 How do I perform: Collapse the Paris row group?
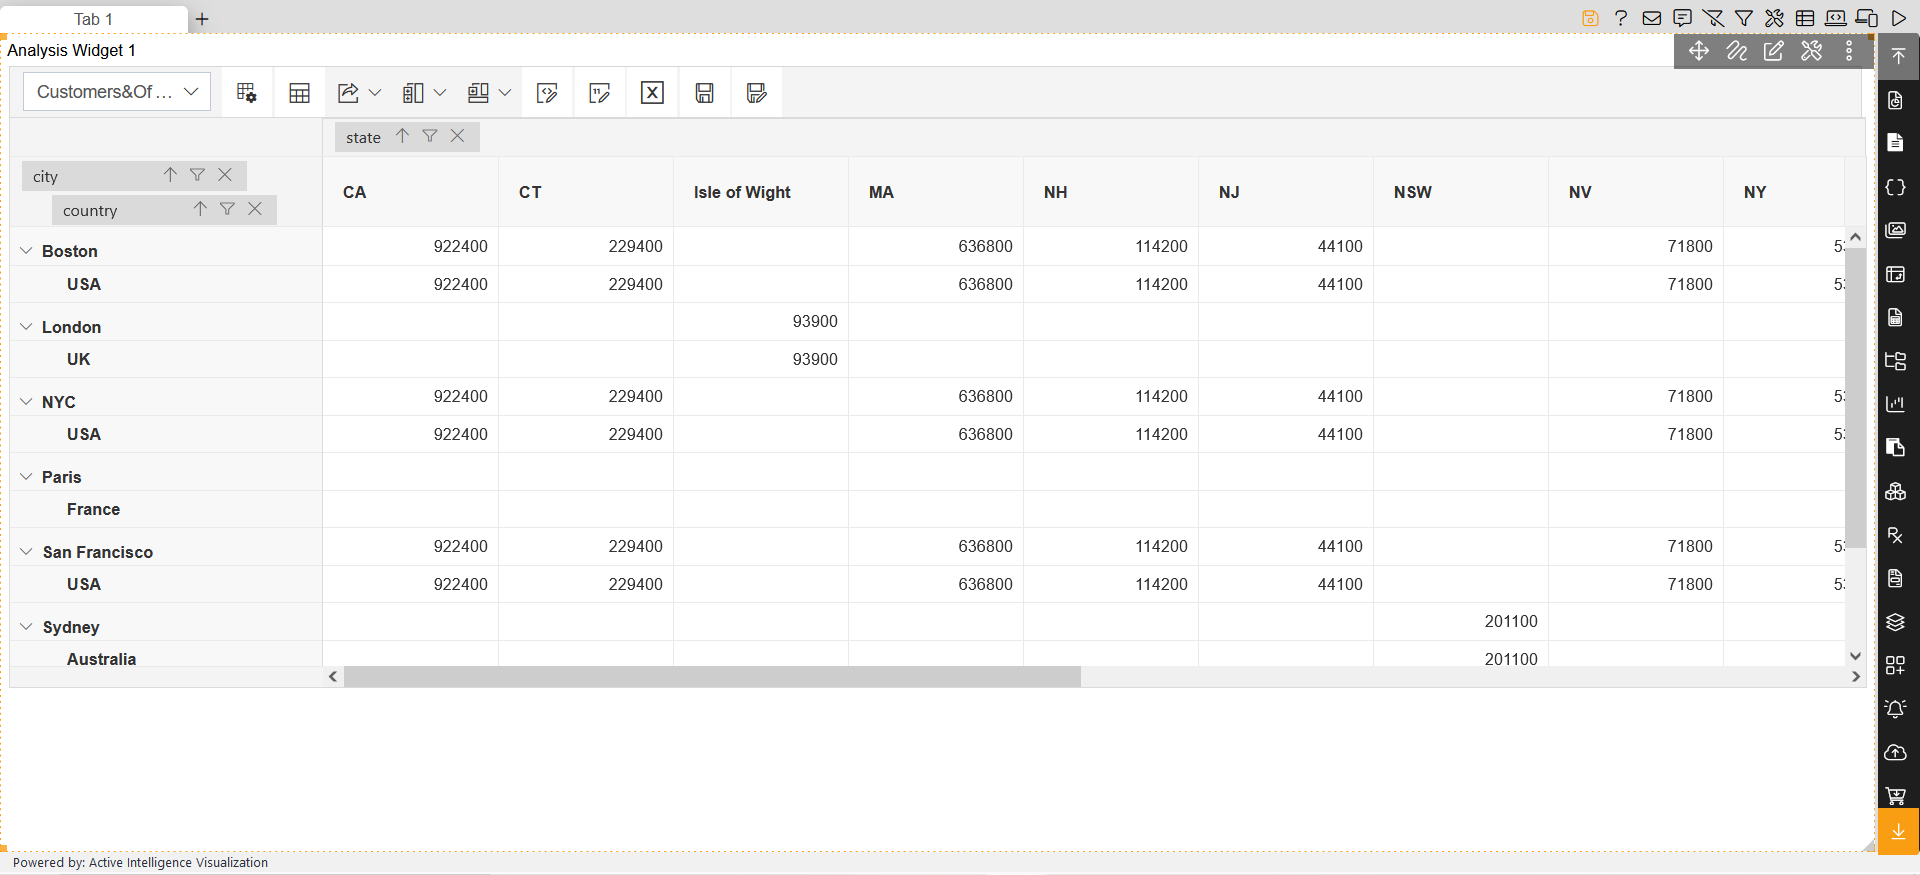click(x=26, y=477)
